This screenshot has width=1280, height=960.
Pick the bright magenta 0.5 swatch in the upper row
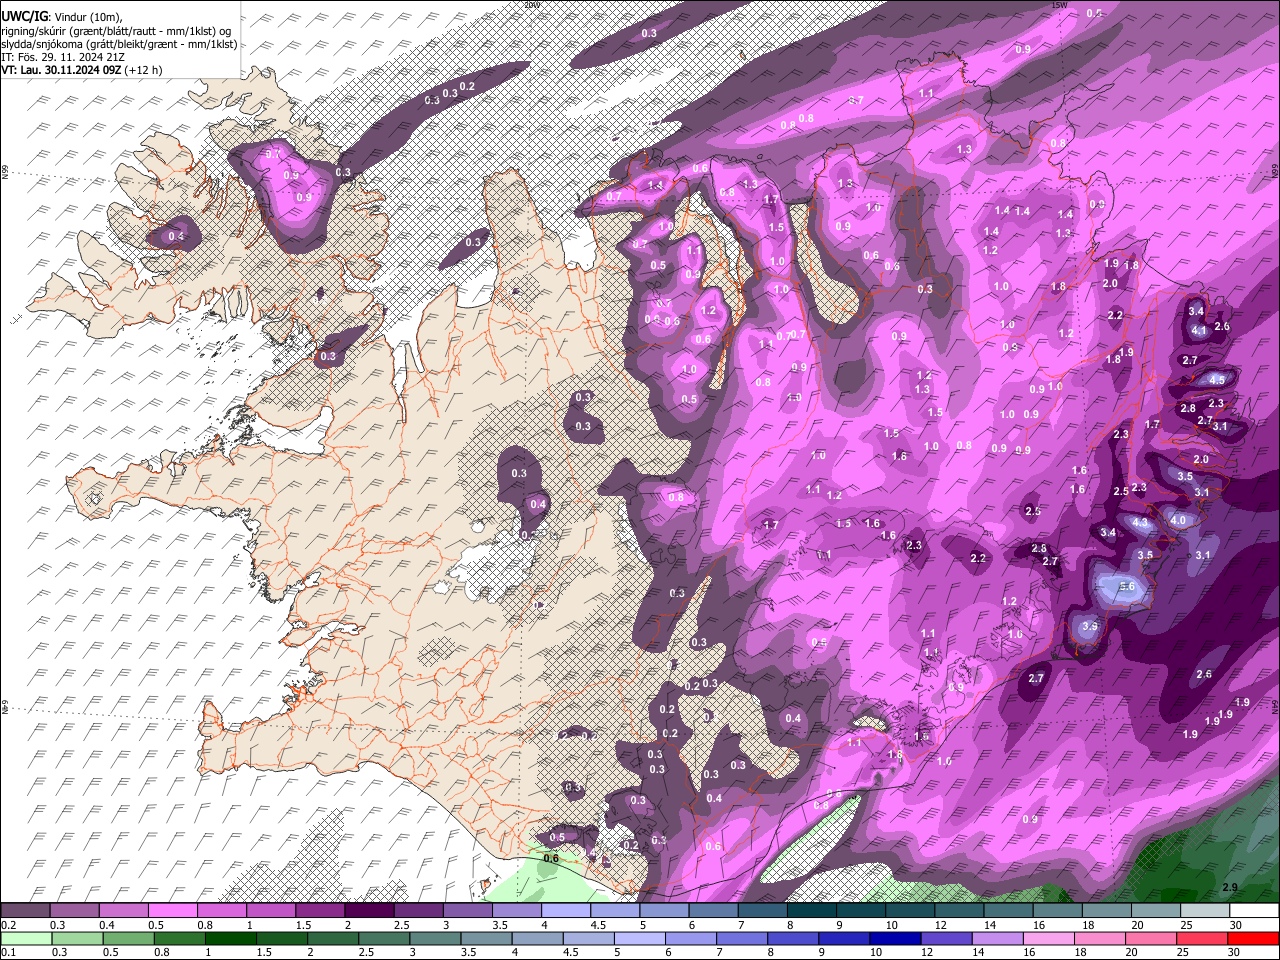(x=173, y=911)
